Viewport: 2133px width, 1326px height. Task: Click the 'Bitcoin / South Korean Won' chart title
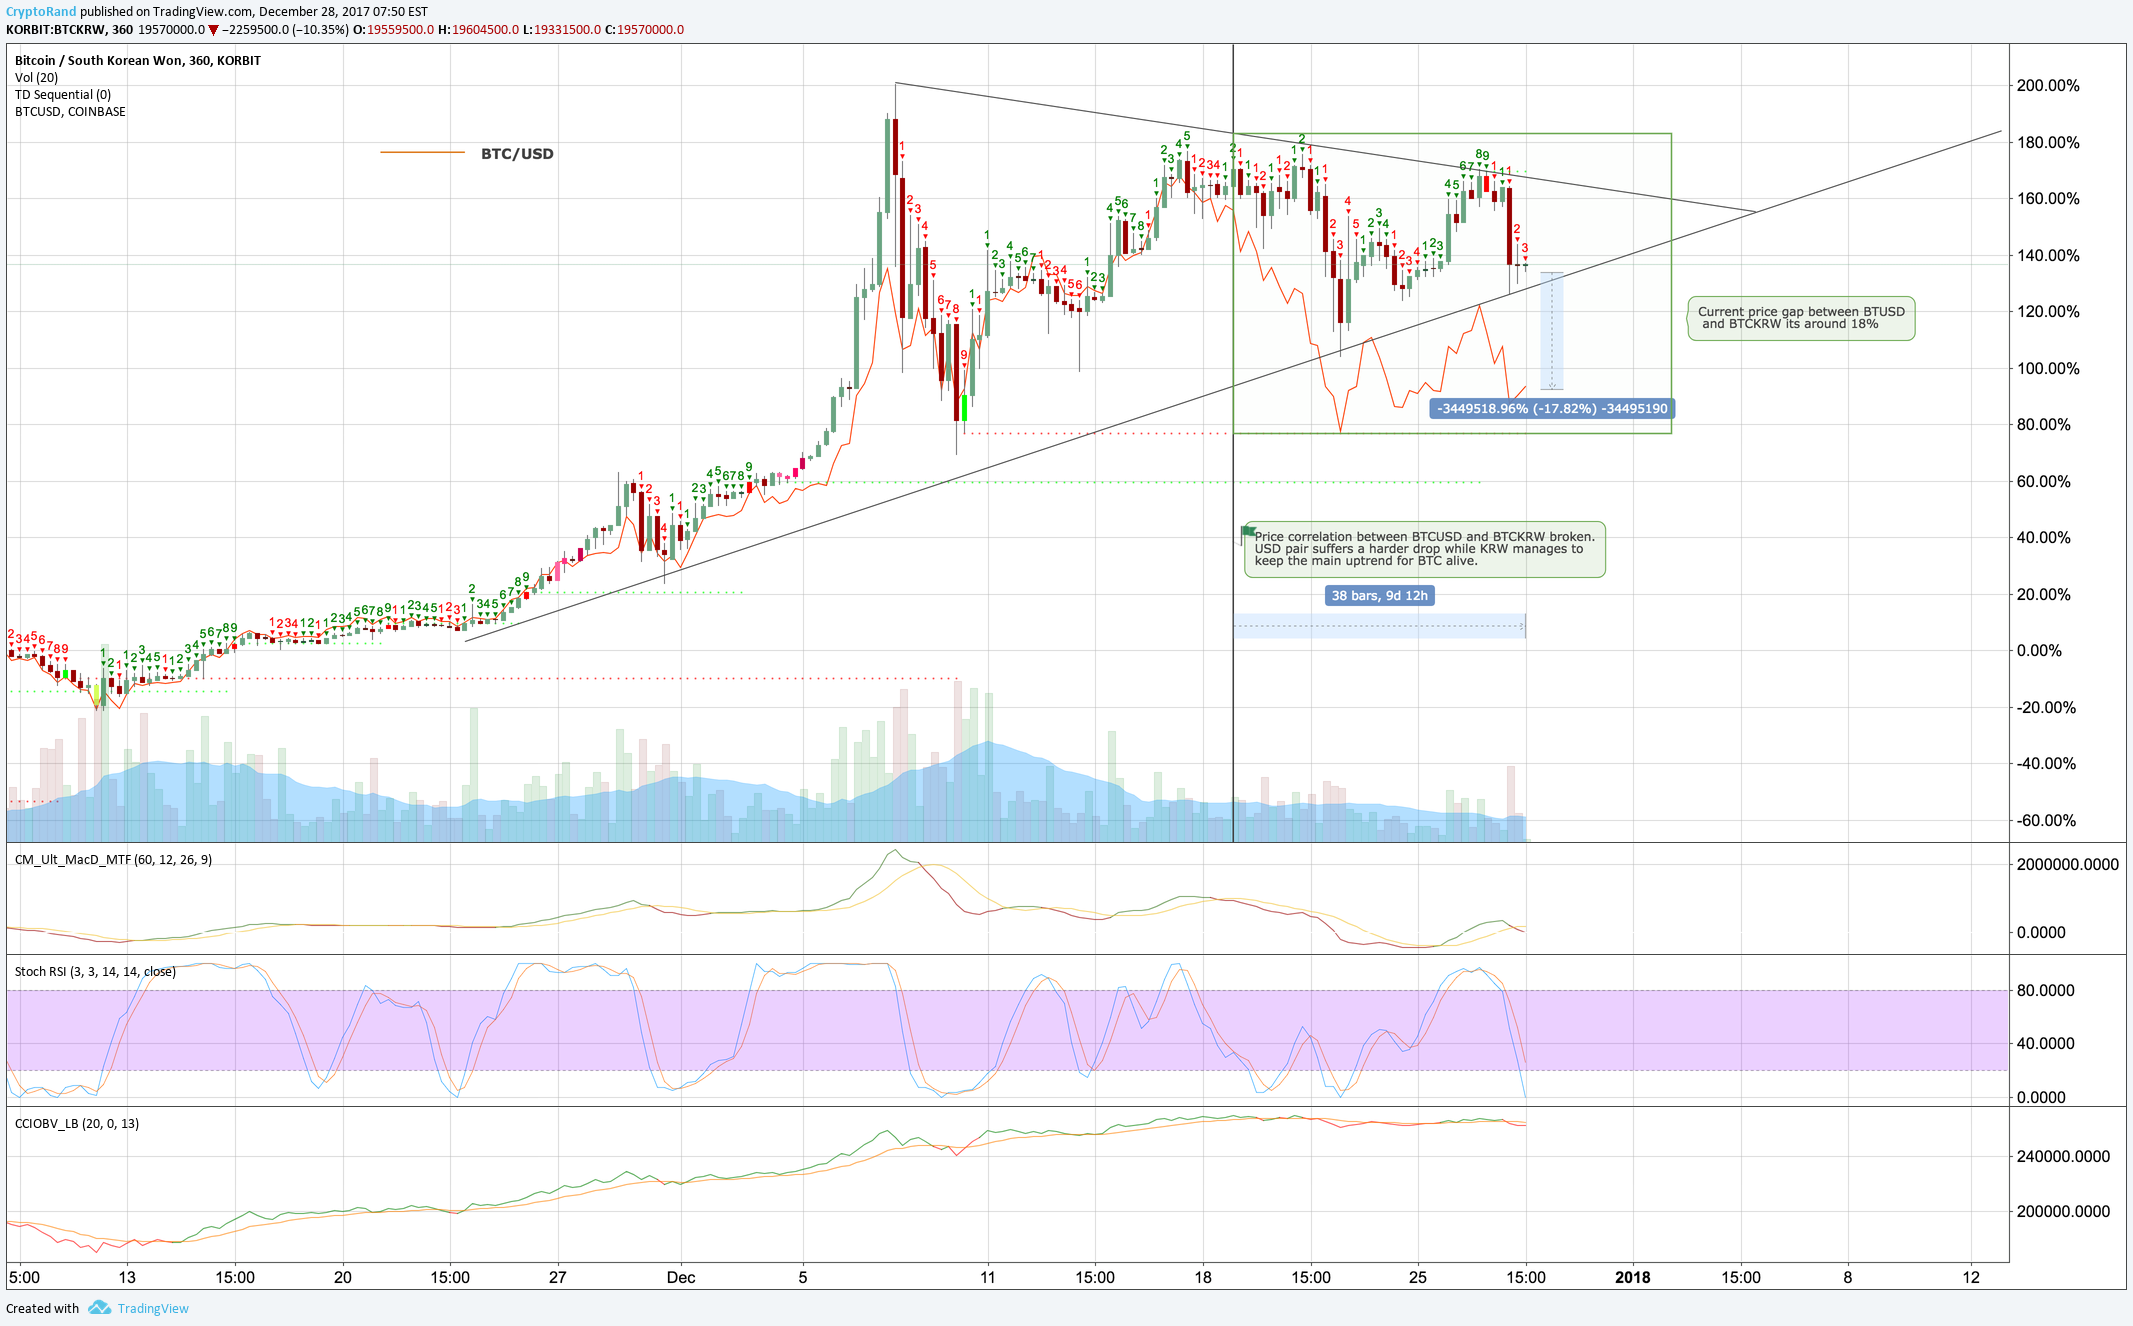point(138,61)
